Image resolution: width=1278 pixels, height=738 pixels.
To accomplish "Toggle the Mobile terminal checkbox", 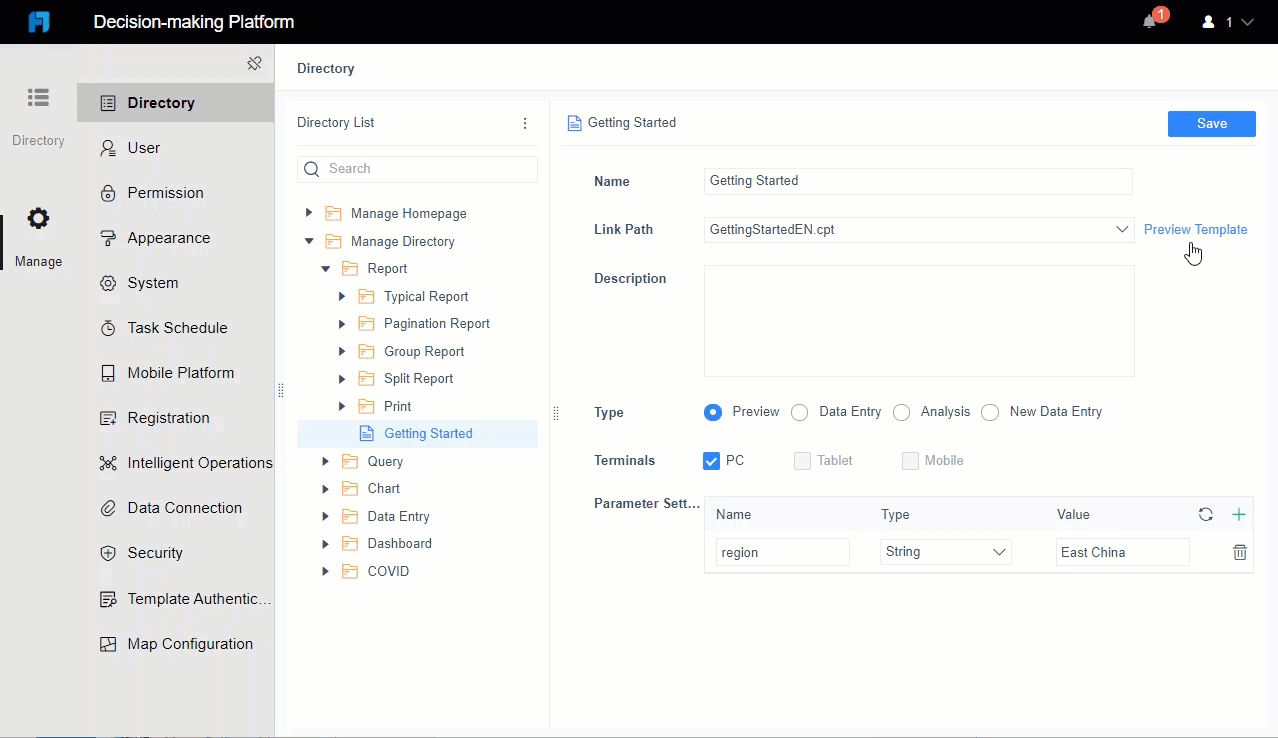I will point(910,461).
